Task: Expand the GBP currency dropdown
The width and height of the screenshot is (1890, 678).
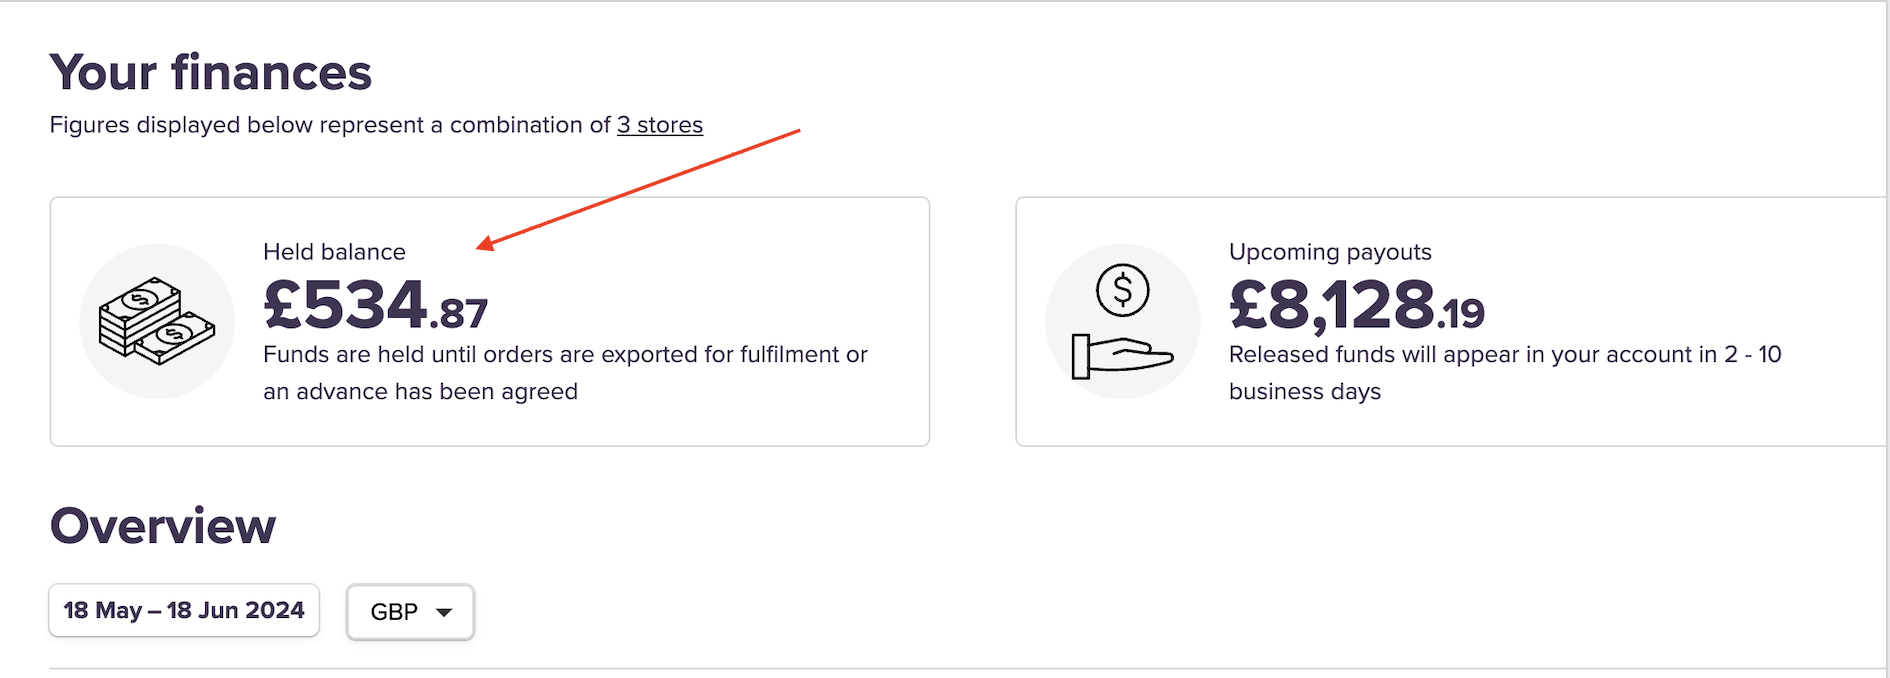Action: click(x=410, y=612)
